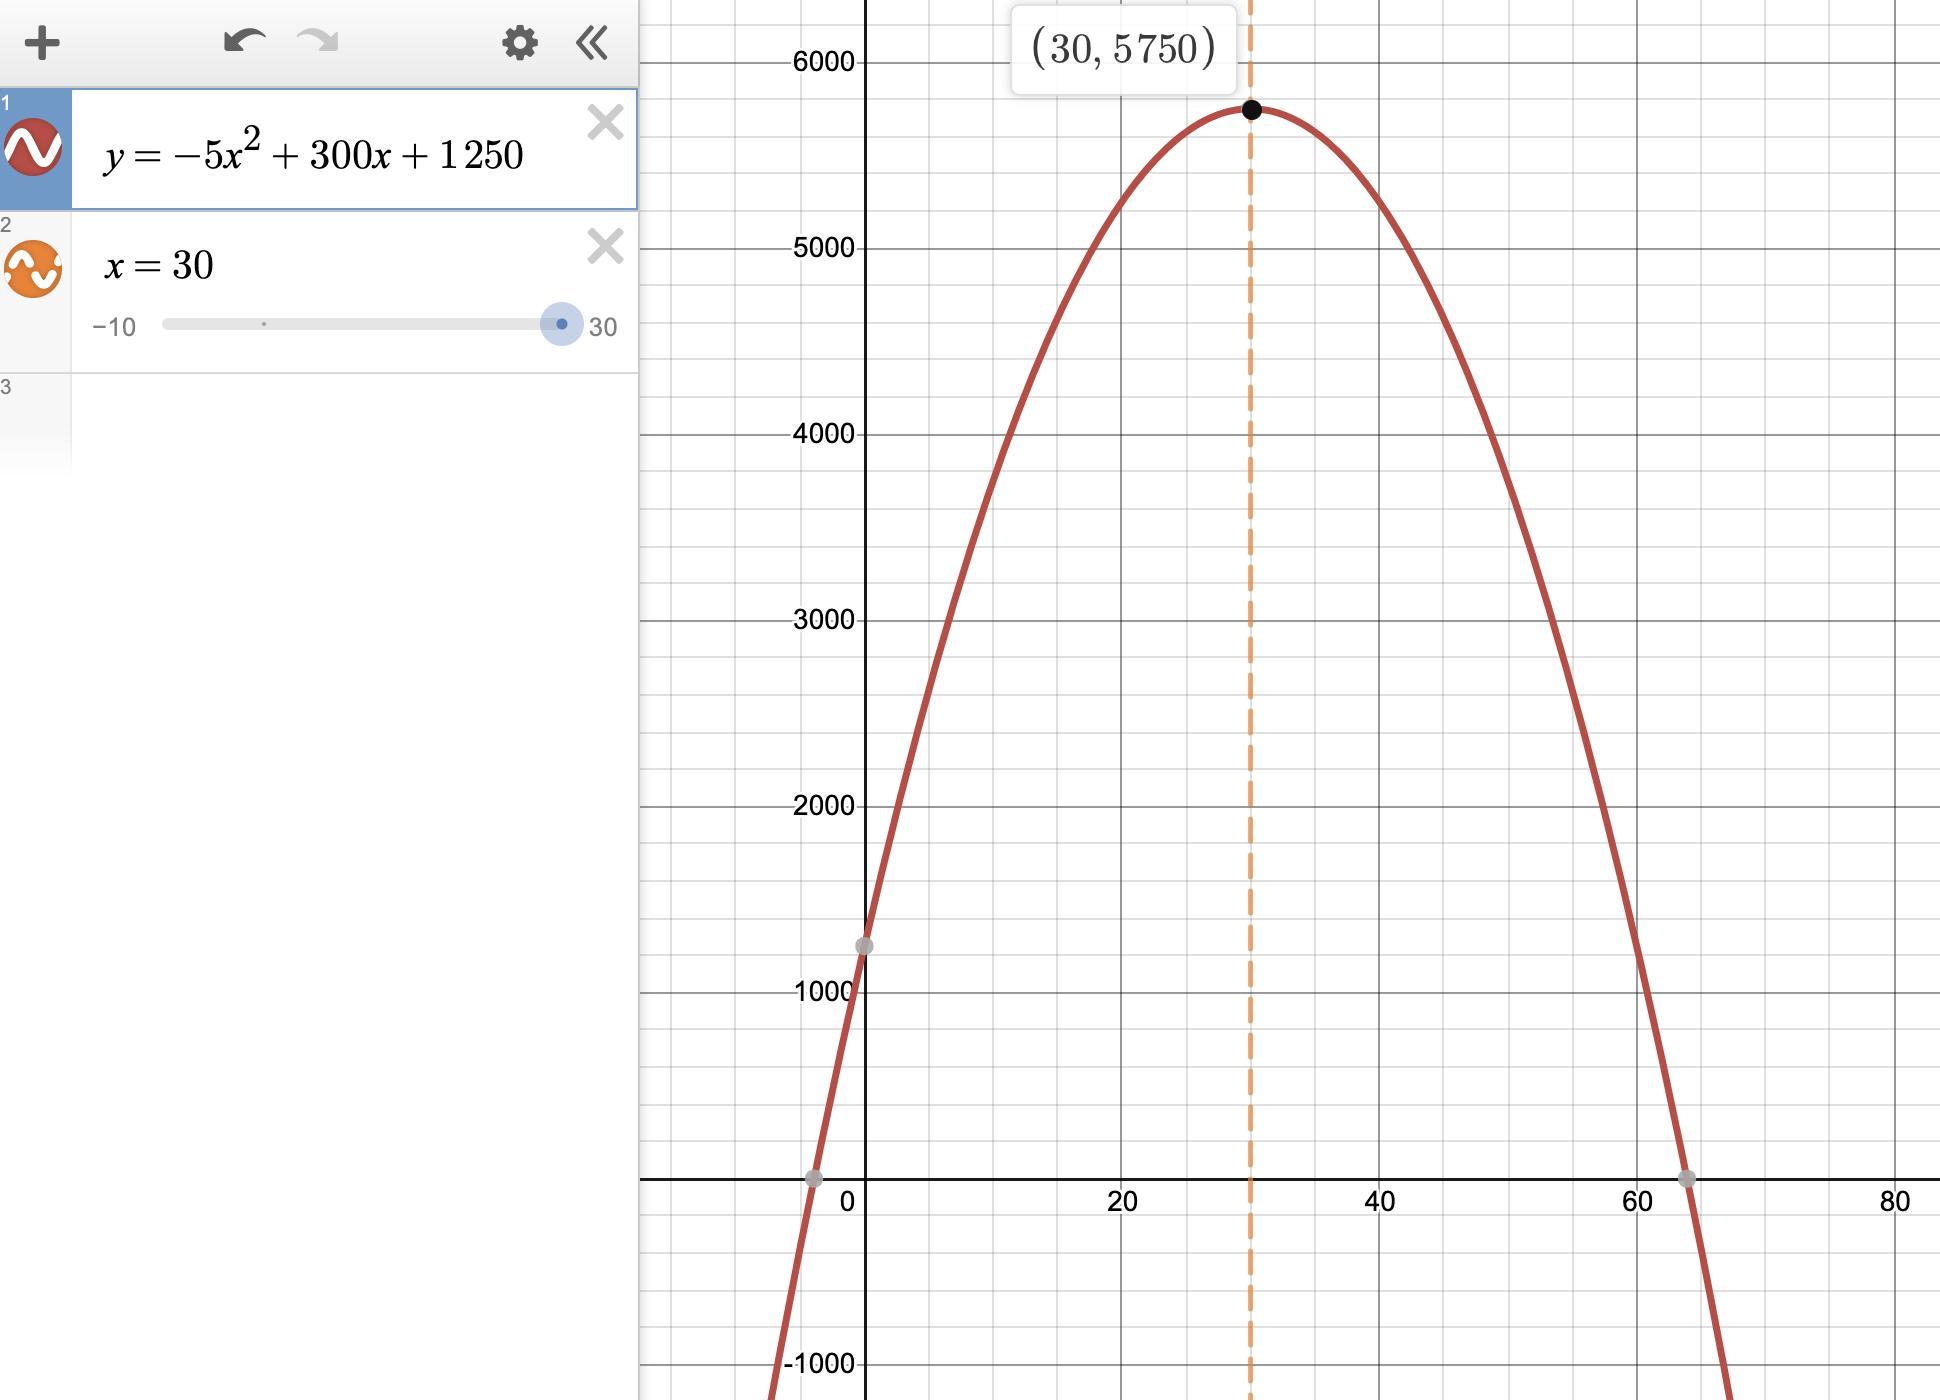Click the empty expression row 3

(350, 420)
